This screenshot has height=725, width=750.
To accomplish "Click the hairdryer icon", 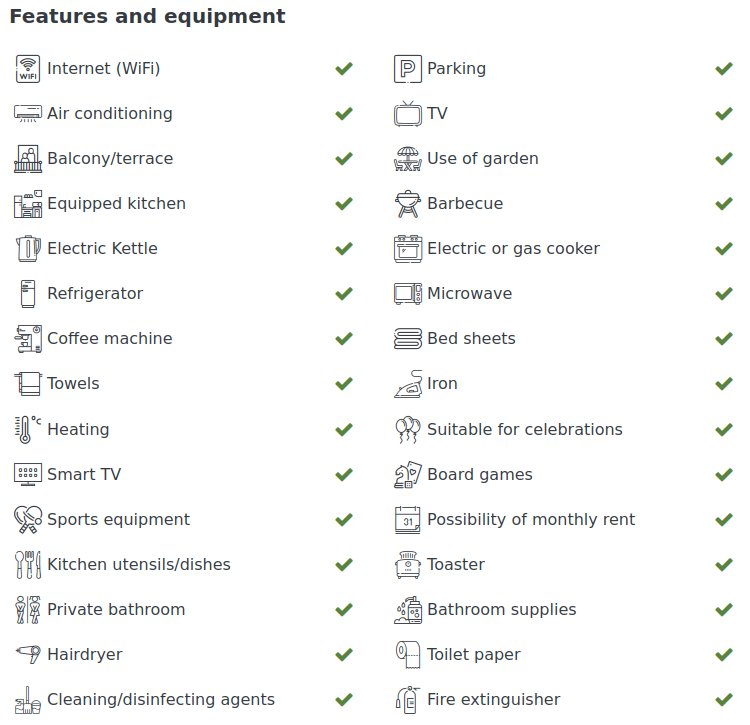I will (x=28, y=655).
